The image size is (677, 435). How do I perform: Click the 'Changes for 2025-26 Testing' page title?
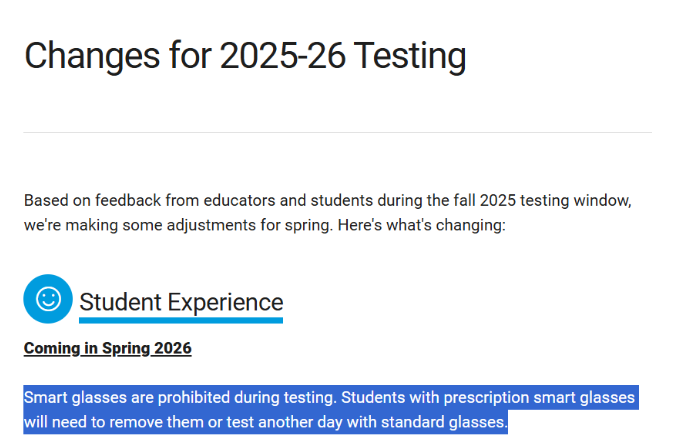[245, 56]
